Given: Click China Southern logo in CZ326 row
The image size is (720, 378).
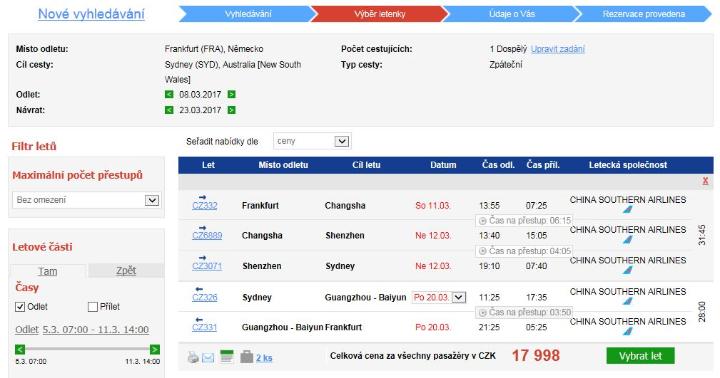Looking at the screenshot, I should pos(628,301).
